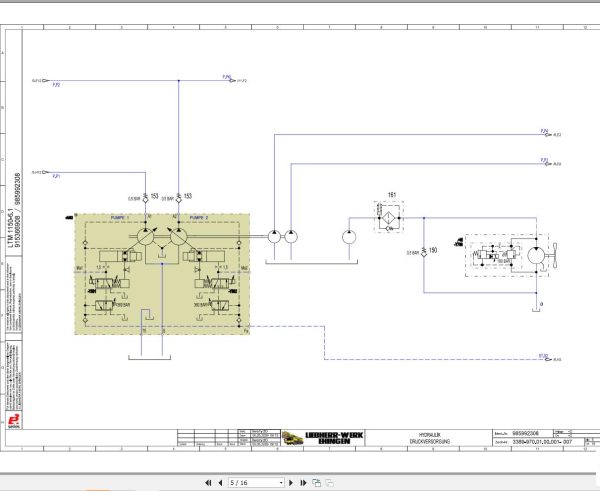Image resolution: width=600 pixels, height=491 pixels.
Task: Click the fan motor pump symbol
Action: tap(536, 256)
